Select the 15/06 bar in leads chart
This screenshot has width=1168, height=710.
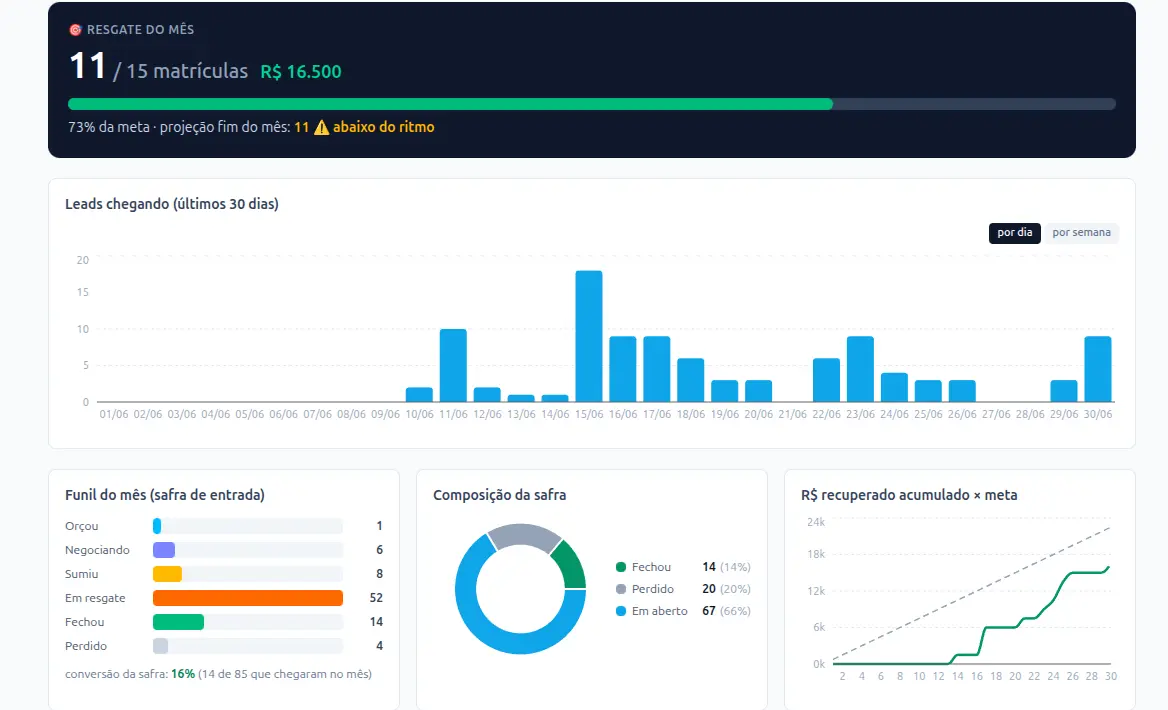[x=588, y=336]
